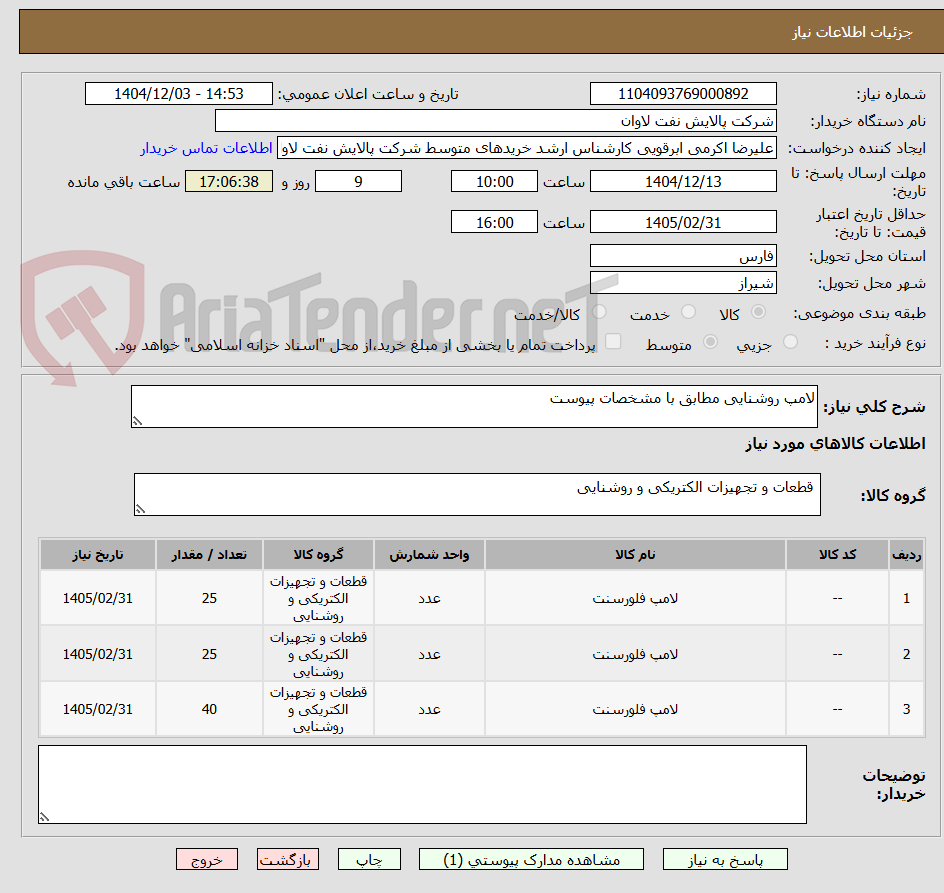Click row number 3 cell

(907, 709)
